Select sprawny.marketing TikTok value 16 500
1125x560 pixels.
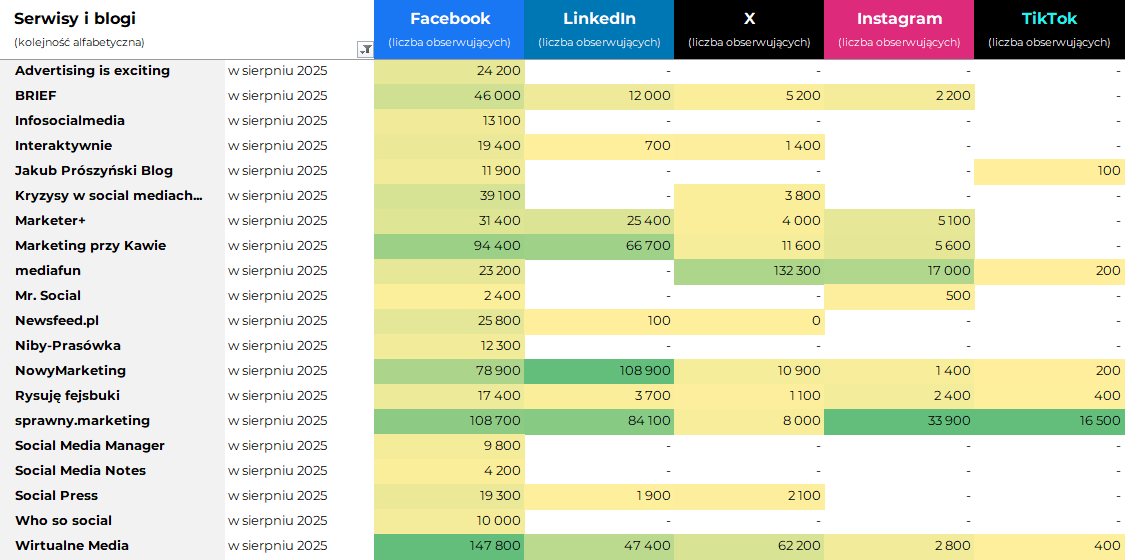[1049, 421]
